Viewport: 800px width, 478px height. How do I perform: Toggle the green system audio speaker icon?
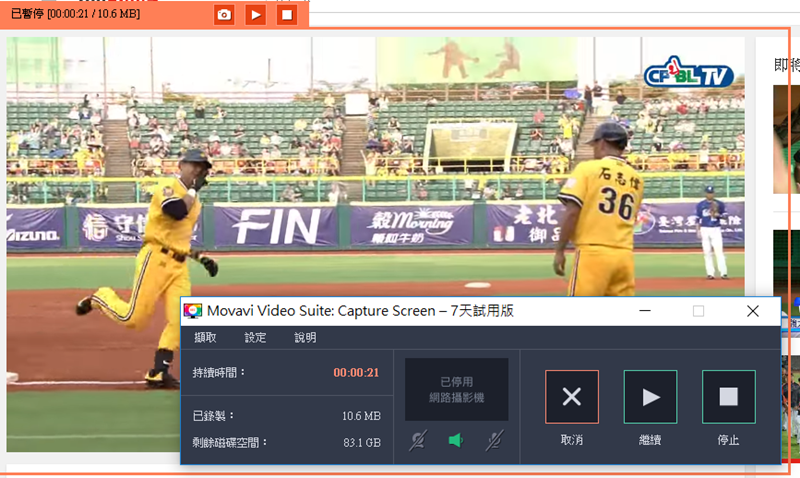[x=456, y=440]
